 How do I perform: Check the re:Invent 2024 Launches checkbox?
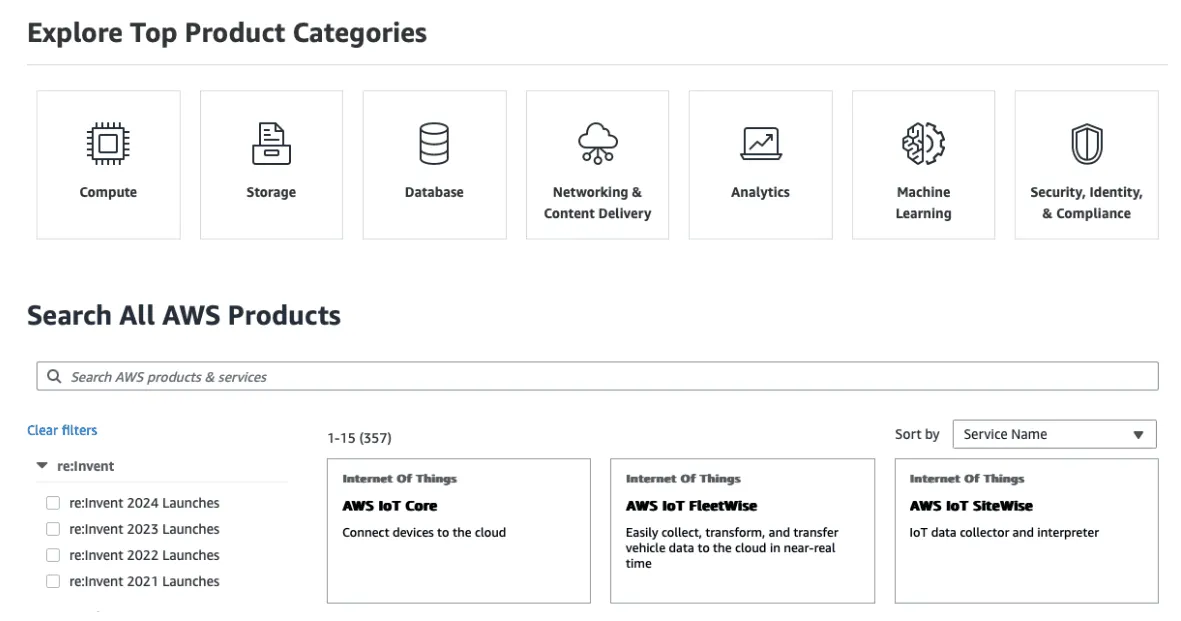click(53, 503)
